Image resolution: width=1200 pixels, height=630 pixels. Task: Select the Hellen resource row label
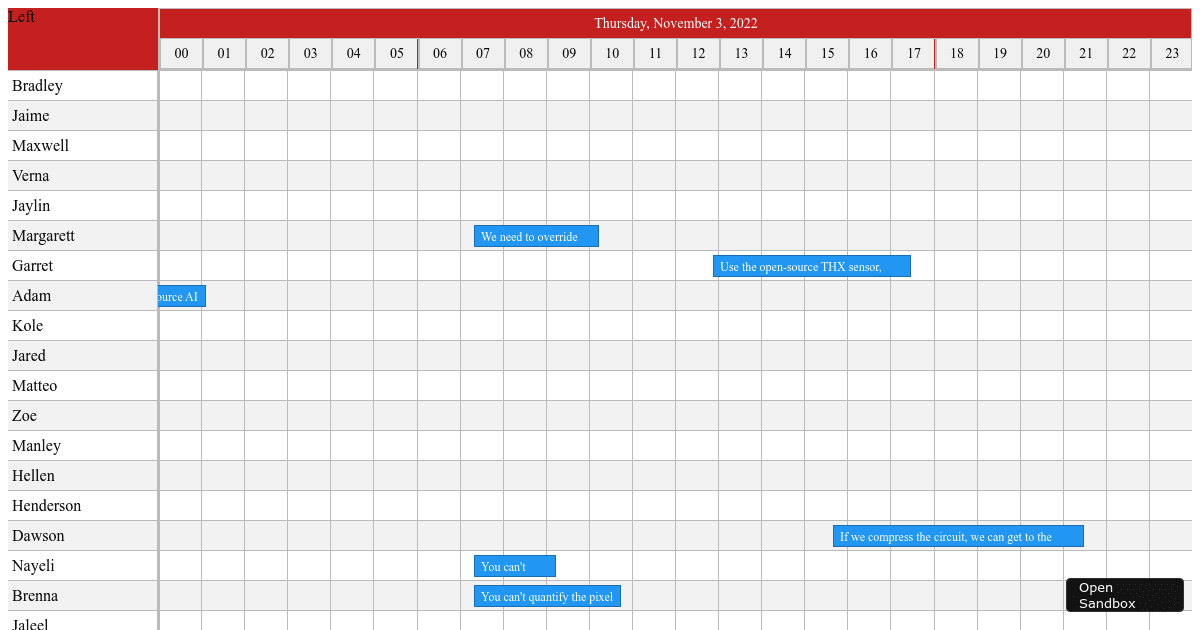(x=83, y=476)
